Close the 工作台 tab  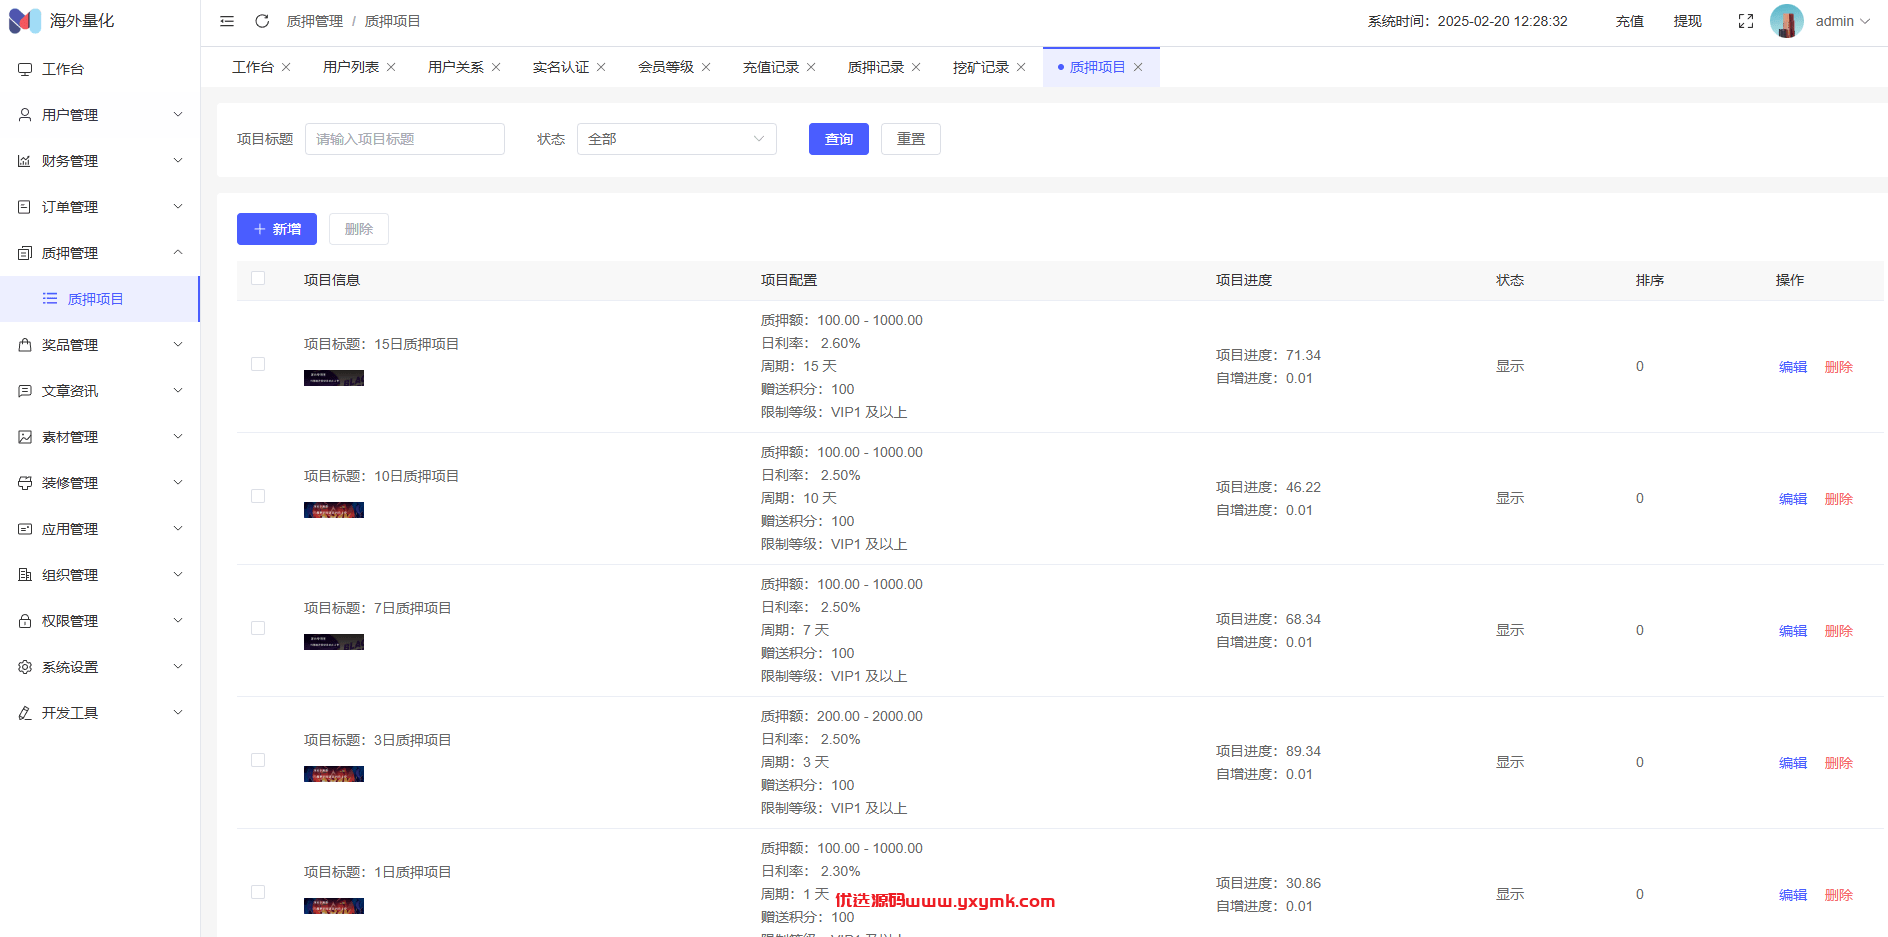point(286,67)
